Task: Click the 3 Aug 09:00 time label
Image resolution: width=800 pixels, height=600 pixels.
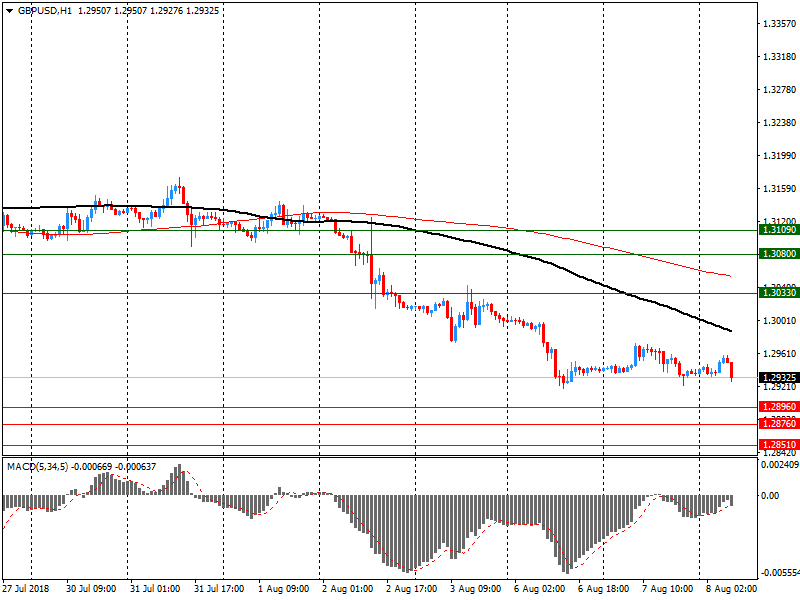Action: pyautogui.click(x=476, y=589)
